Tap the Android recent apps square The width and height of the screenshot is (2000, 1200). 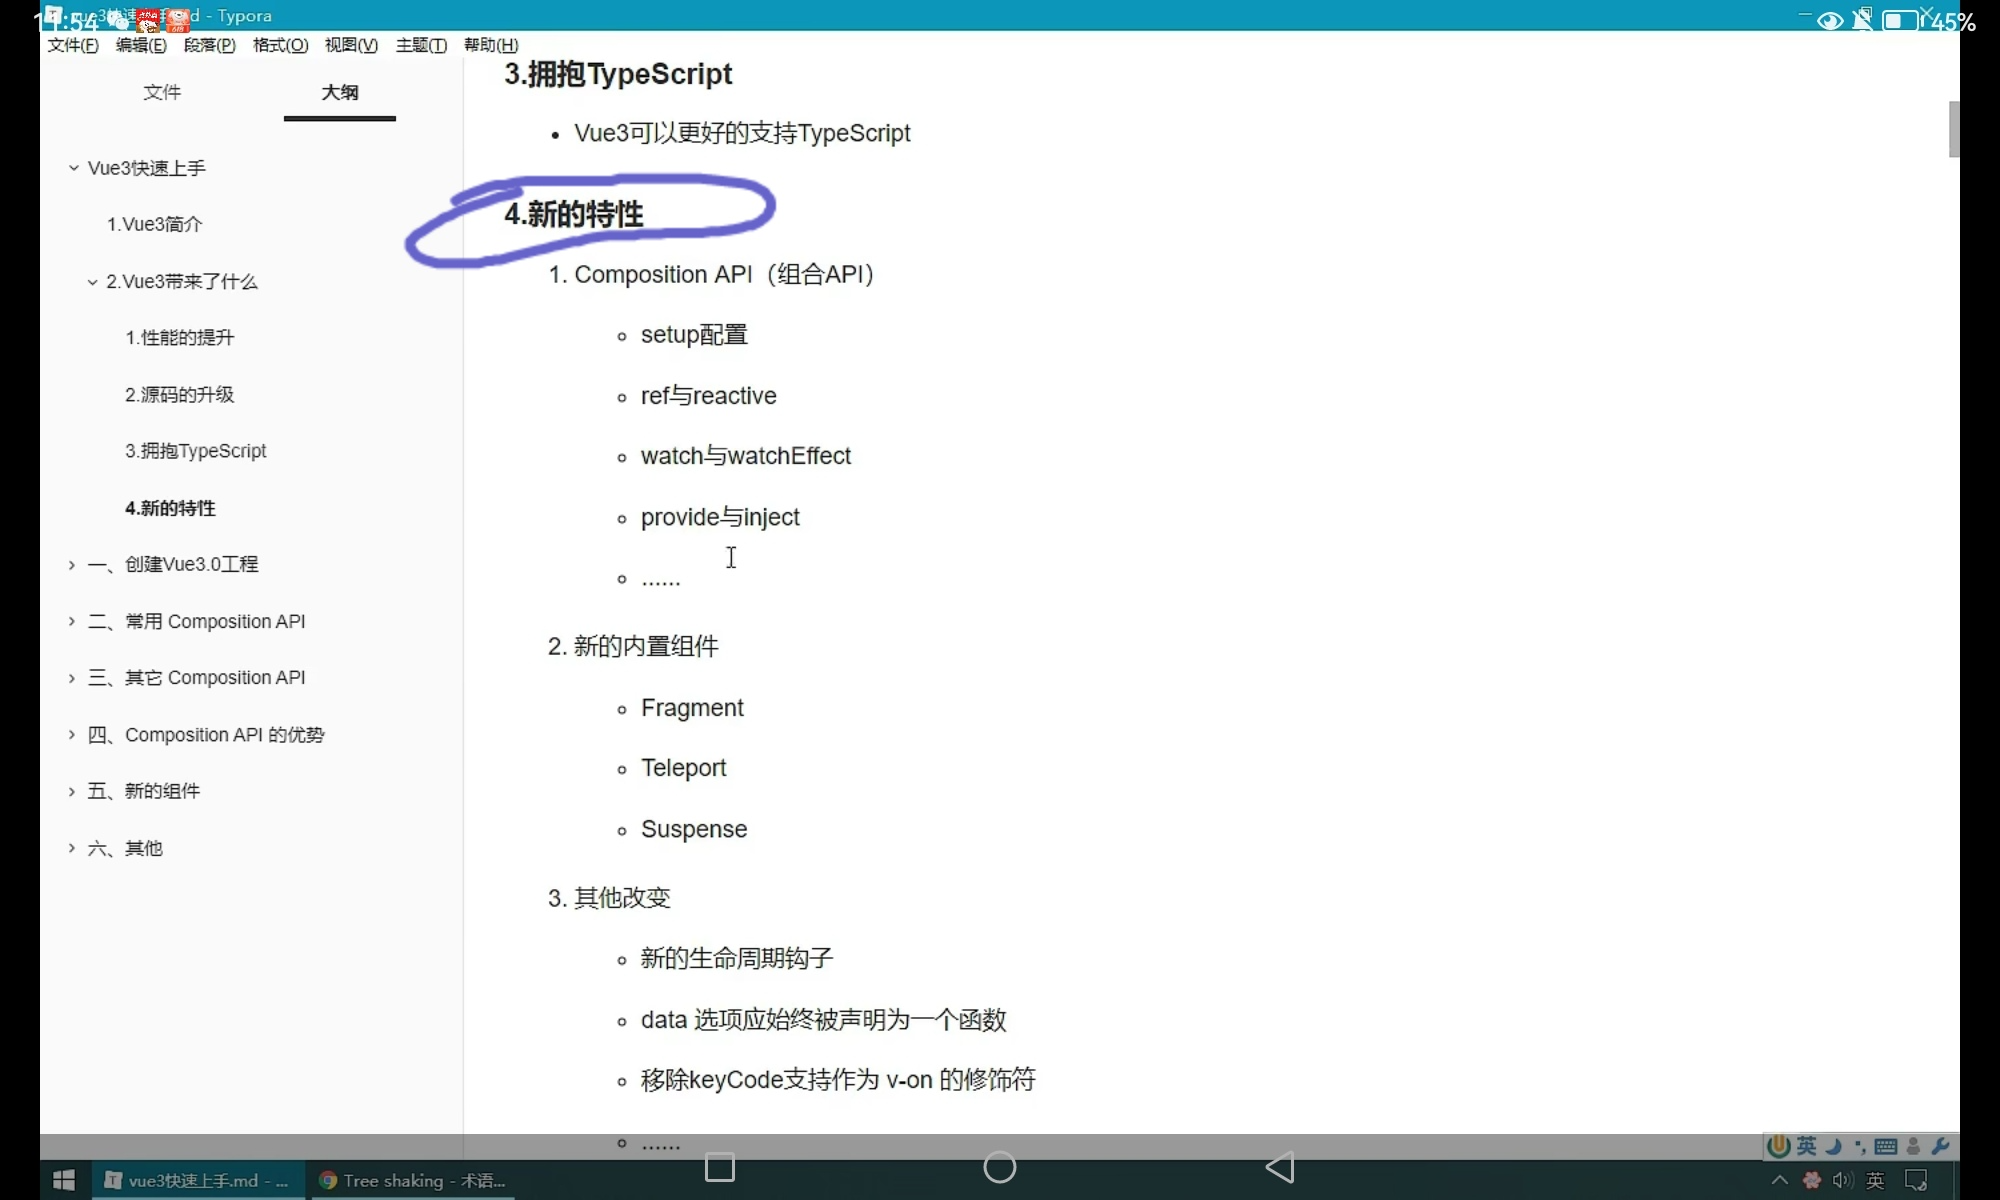click(x=720, y=1167)
